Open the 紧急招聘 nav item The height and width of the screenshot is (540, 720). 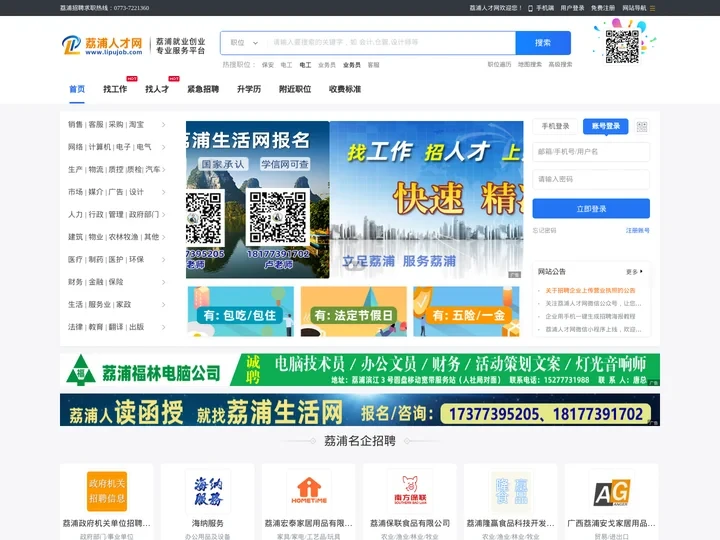click(203, 89)
